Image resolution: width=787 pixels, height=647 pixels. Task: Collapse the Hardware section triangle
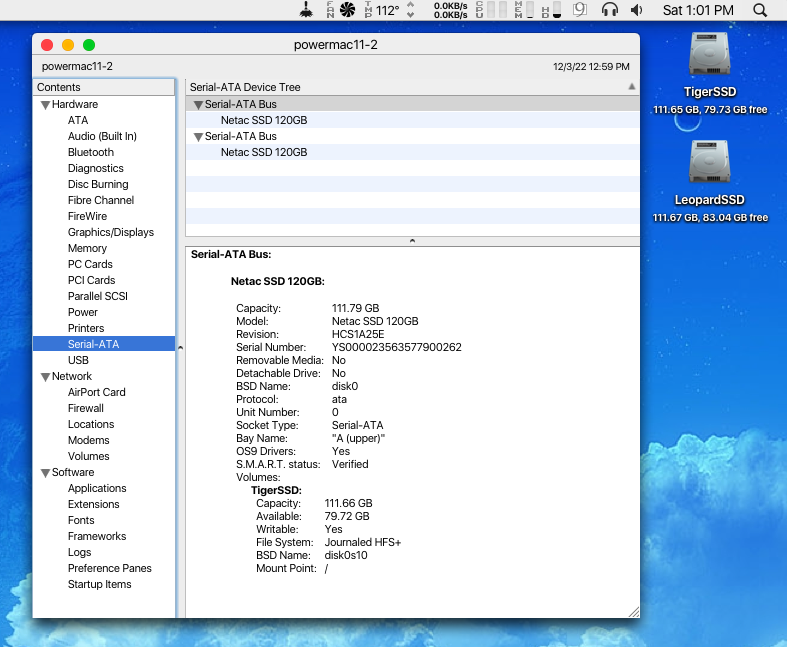(x=45, y=105)
